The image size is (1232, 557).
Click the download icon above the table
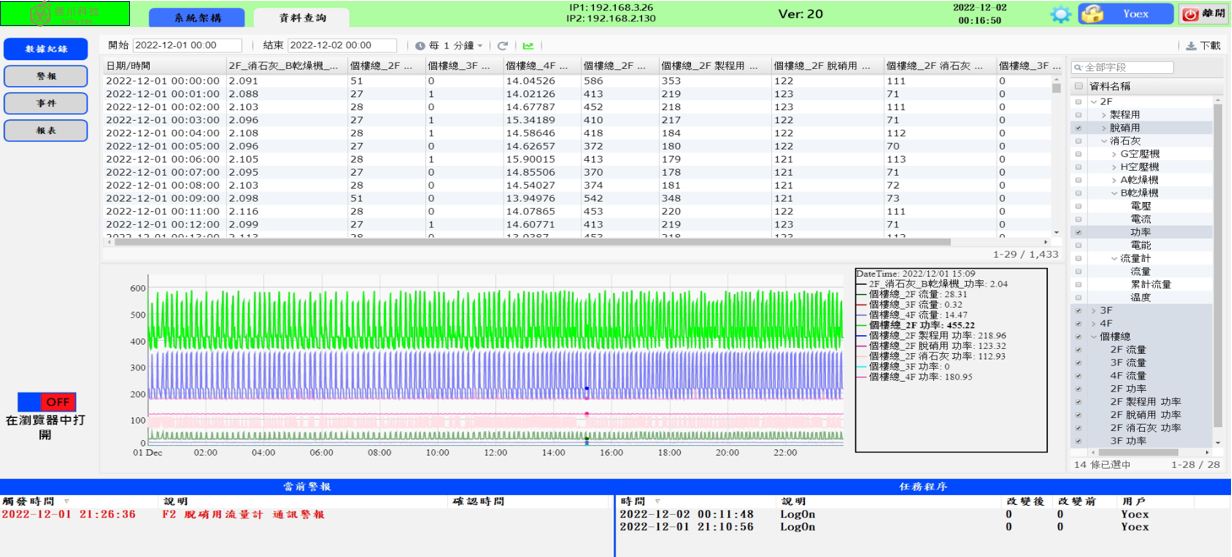click(x=1191, y=46)
